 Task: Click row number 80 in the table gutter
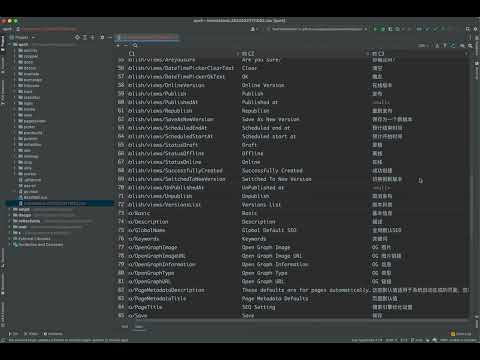tap(121, 273)
